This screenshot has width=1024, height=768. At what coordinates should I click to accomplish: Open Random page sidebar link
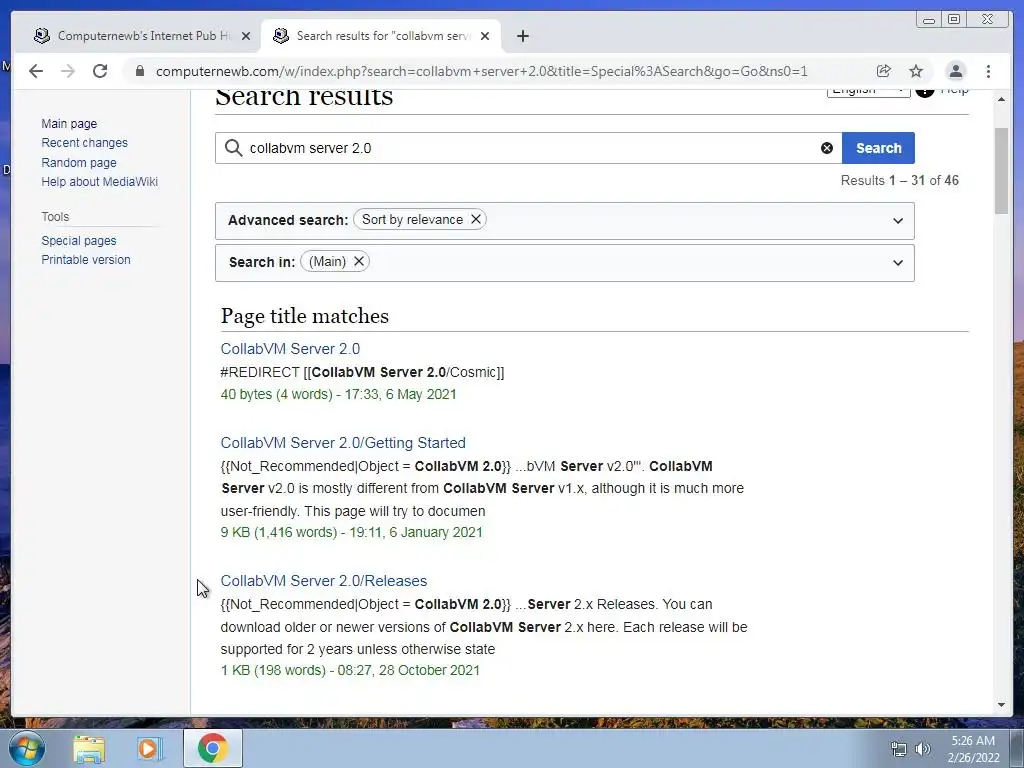coord(79,162)
